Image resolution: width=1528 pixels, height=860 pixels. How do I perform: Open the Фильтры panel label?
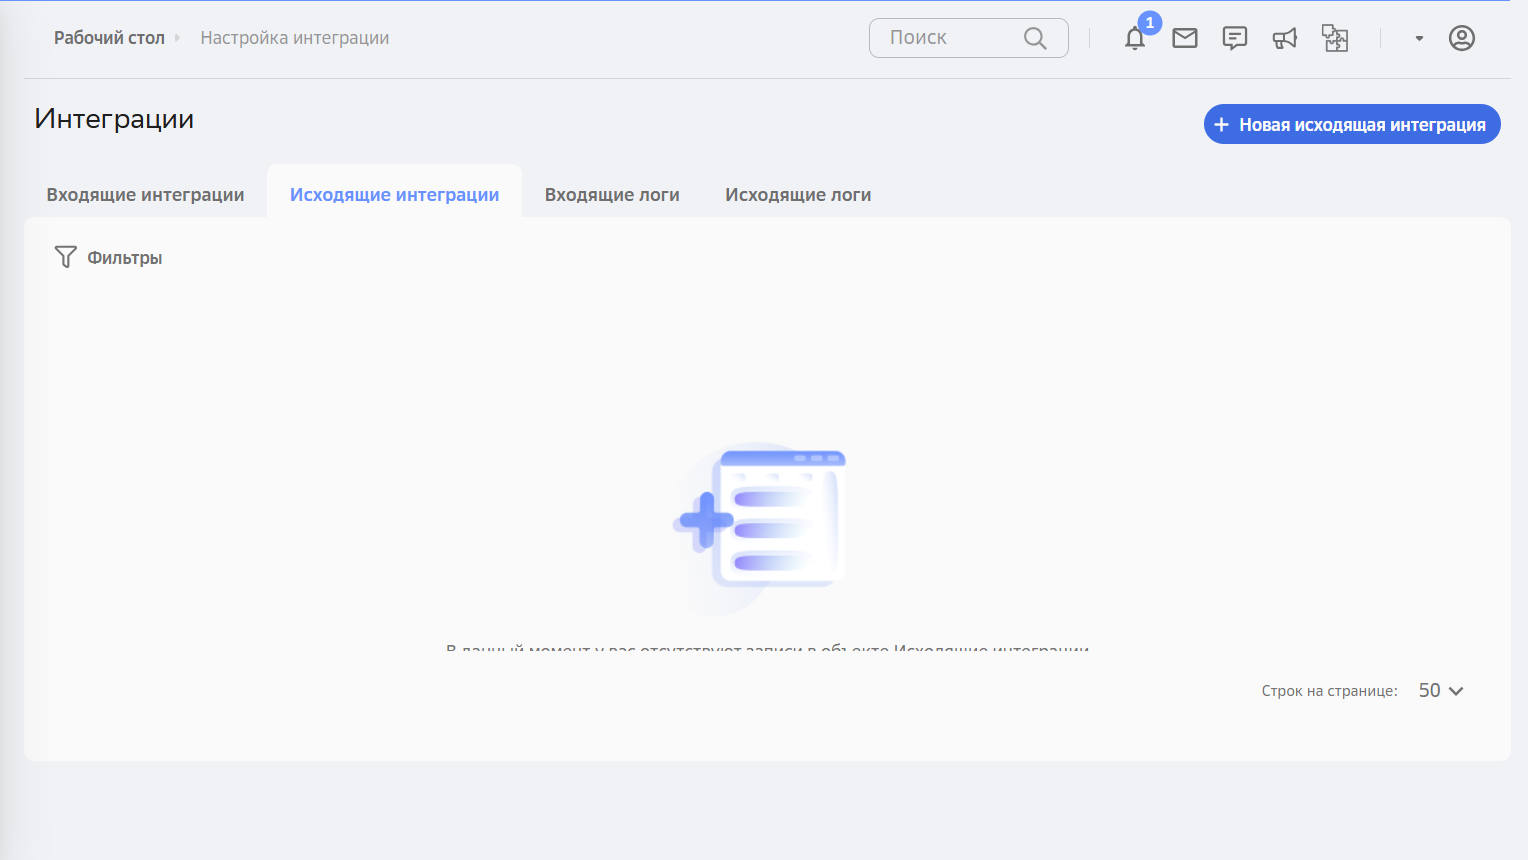pyautogui.click(x=124, y=258)
